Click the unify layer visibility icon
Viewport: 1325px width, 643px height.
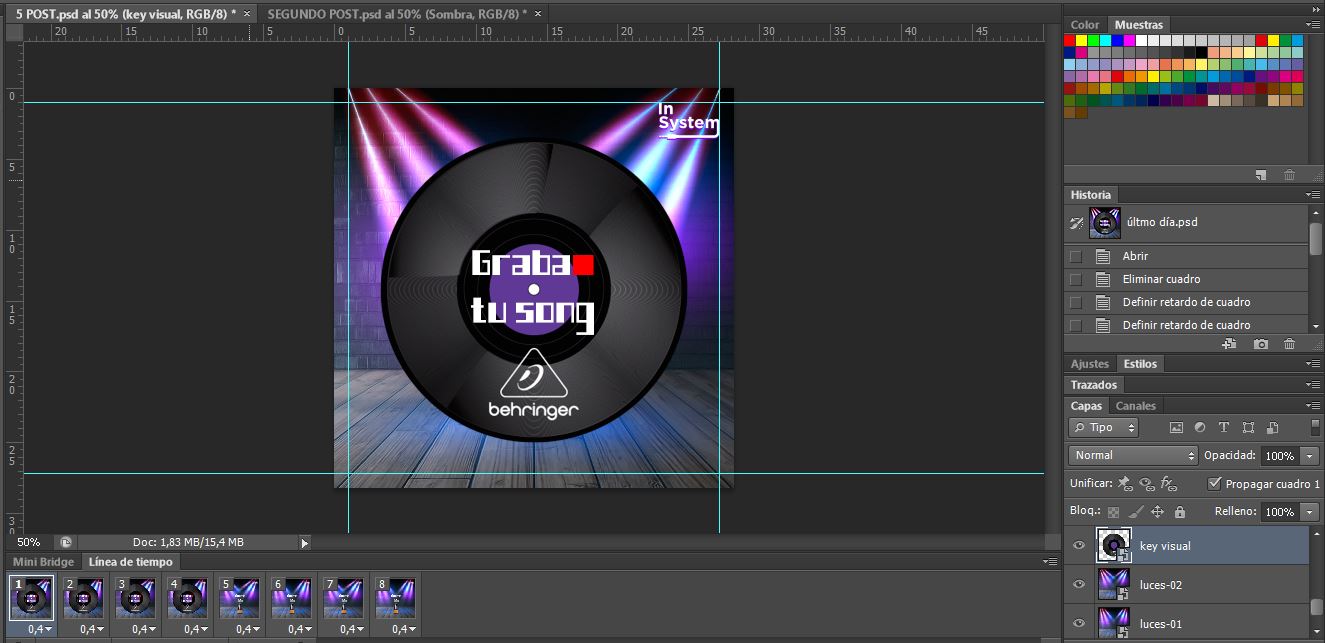coord(1146,484)
